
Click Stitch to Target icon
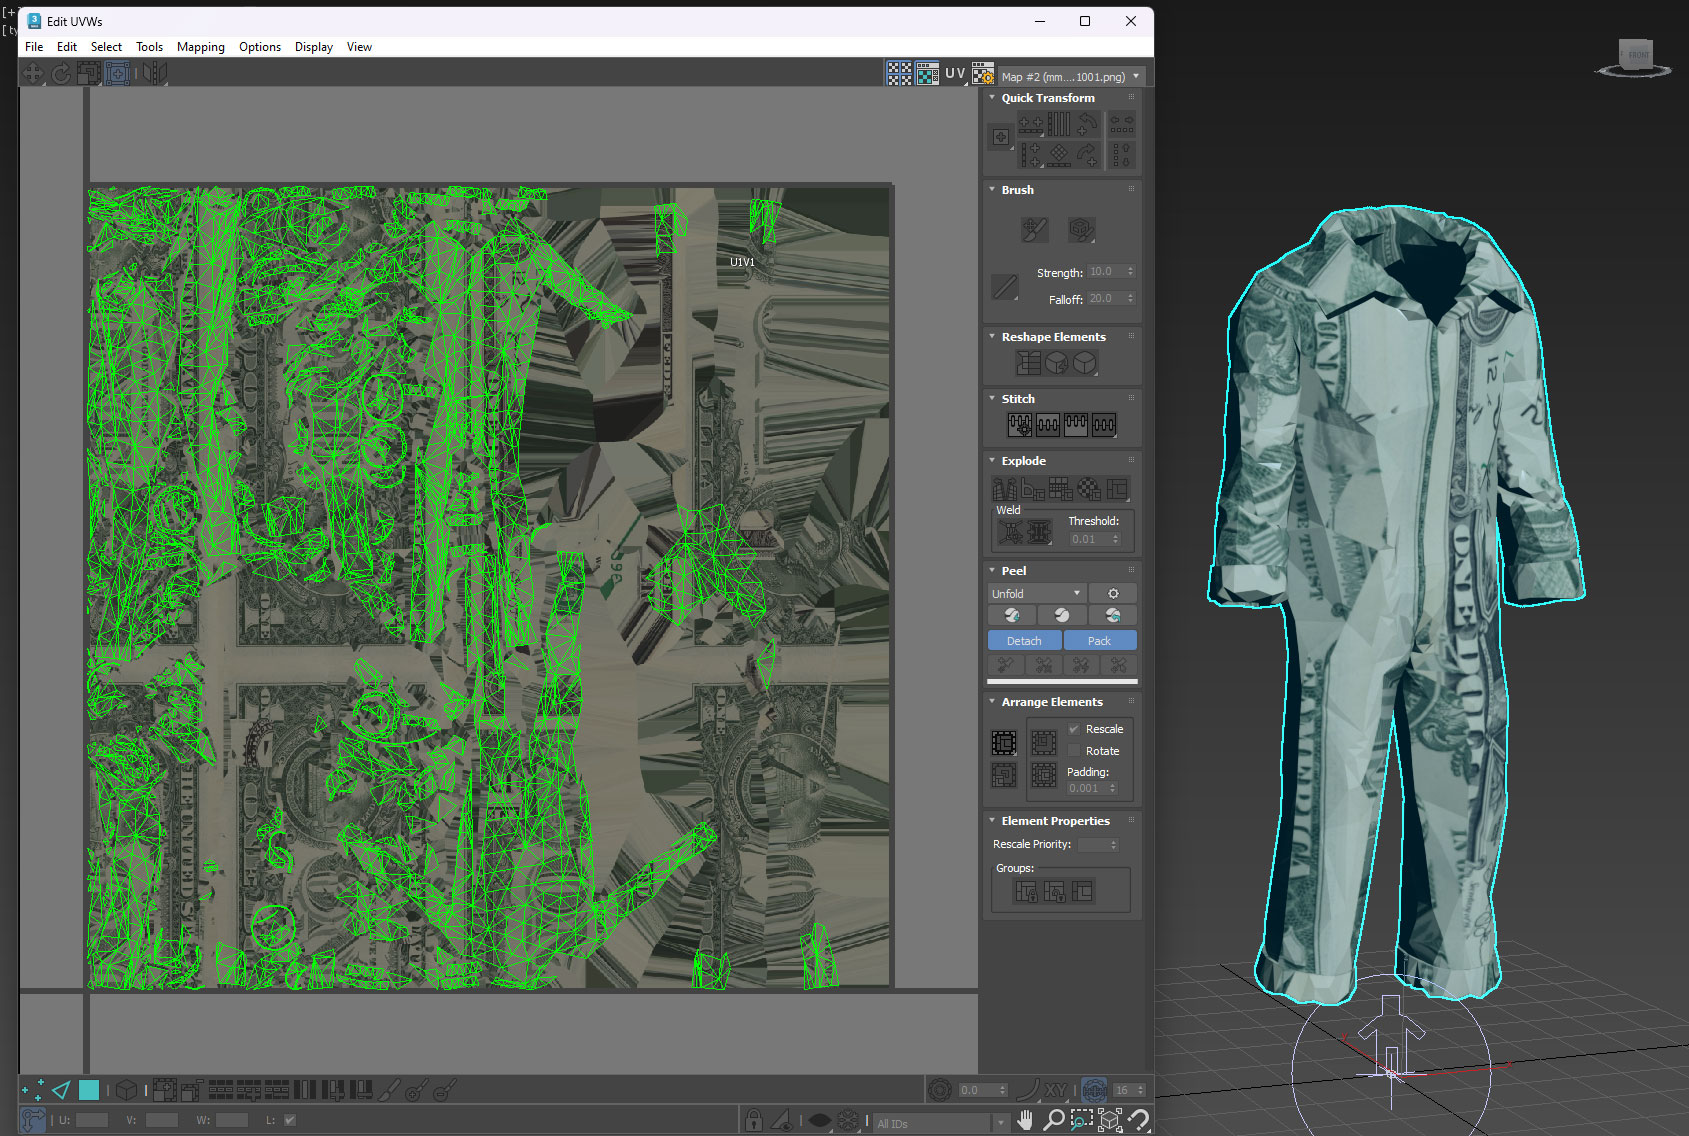point(1020,425)
